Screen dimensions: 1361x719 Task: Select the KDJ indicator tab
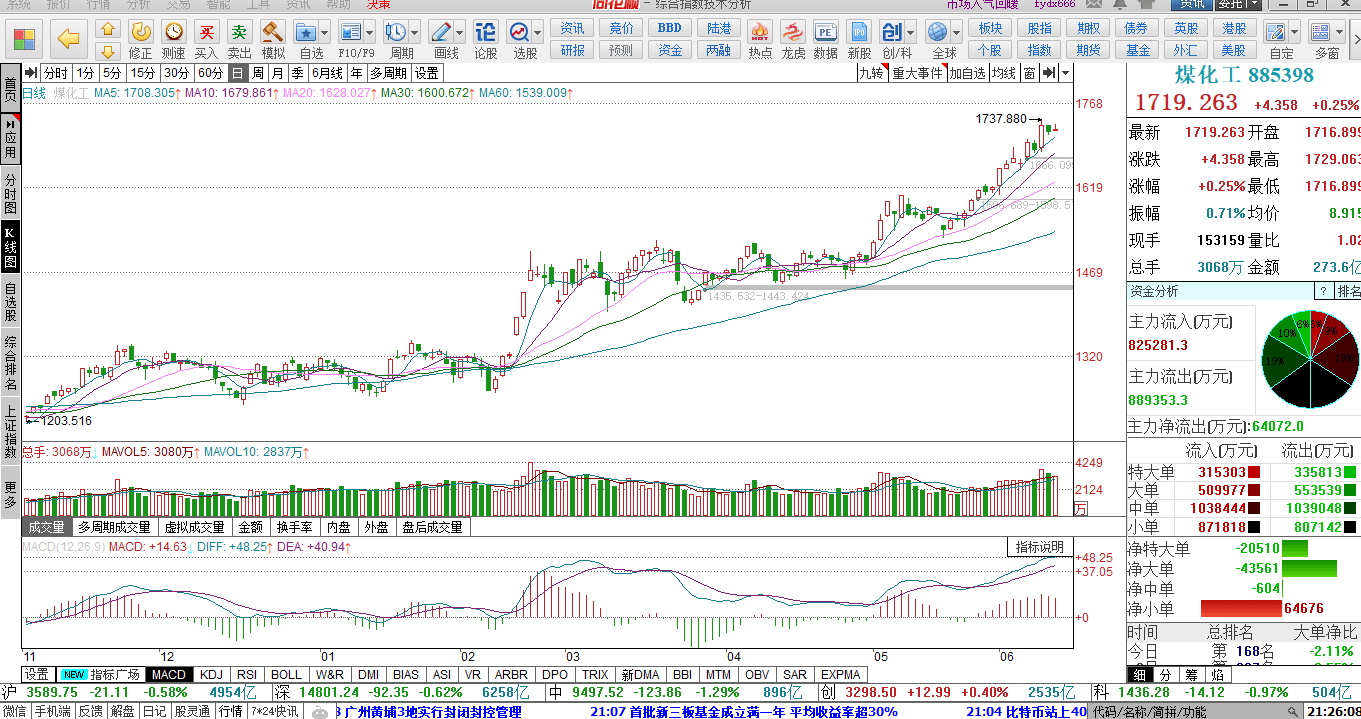point(211,675)
